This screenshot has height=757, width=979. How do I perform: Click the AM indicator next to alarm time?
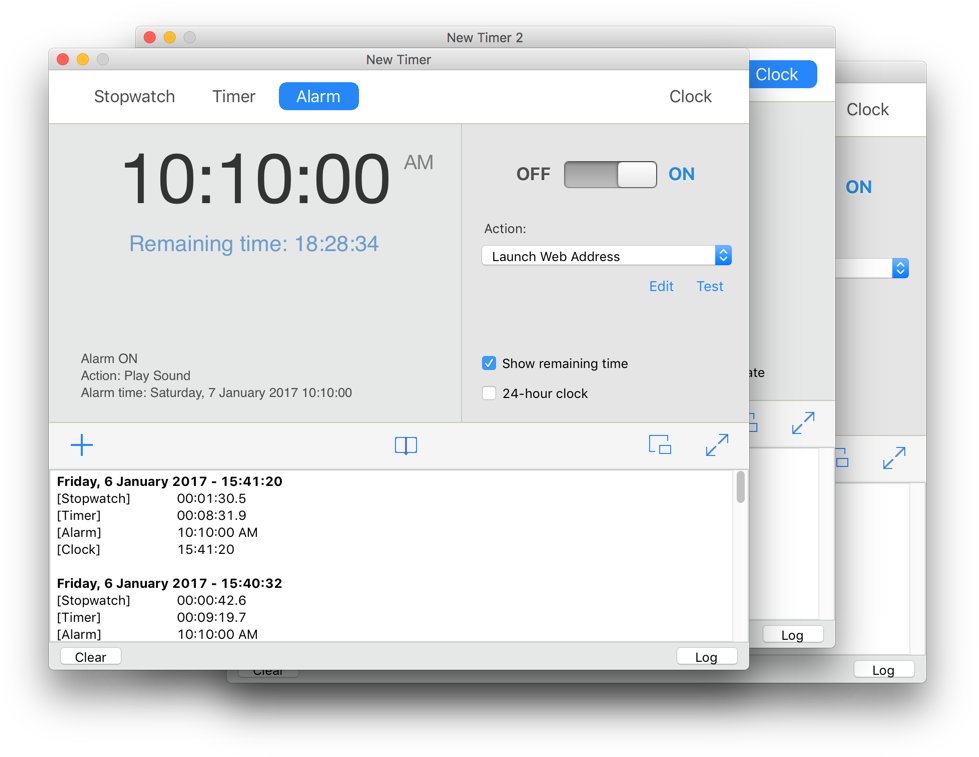tap(418, 162)
